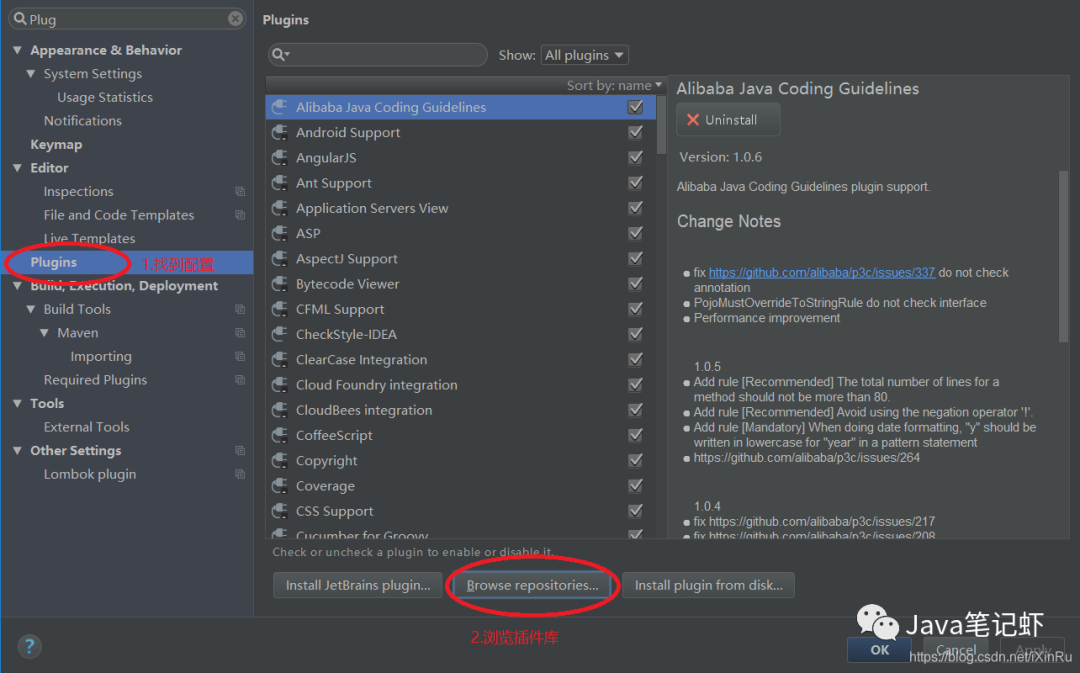1080x673 pixels.
Task: Click the CFML Support plugin icon
Action: coord(280,309)
